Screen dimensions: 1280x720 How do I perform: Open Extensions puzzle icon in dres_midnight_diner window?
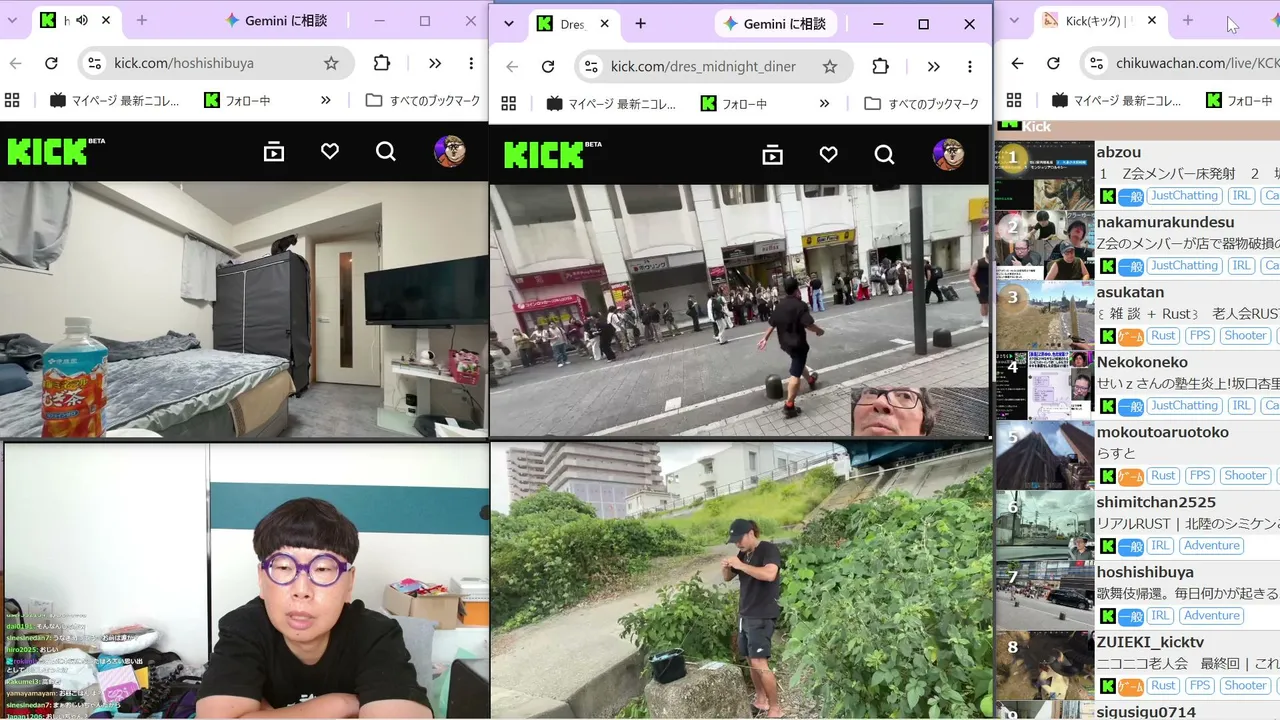pyautogui.click(x=880, y=67)
